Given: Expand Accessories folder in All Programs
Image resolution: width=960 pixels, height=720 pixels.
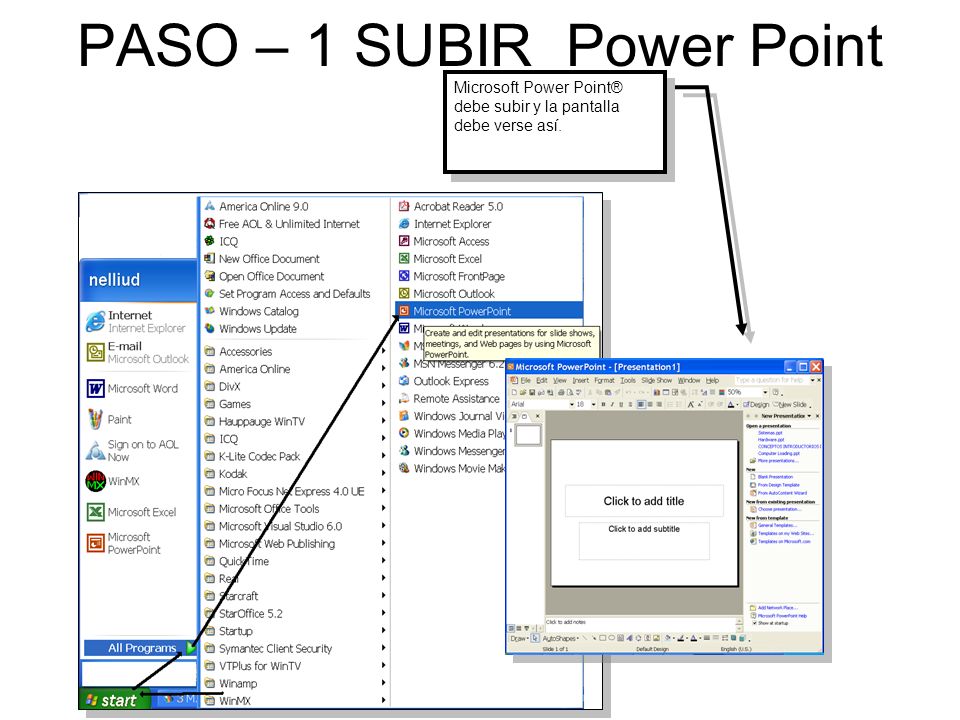Looking at the screenshot, I should coord(295,351).
